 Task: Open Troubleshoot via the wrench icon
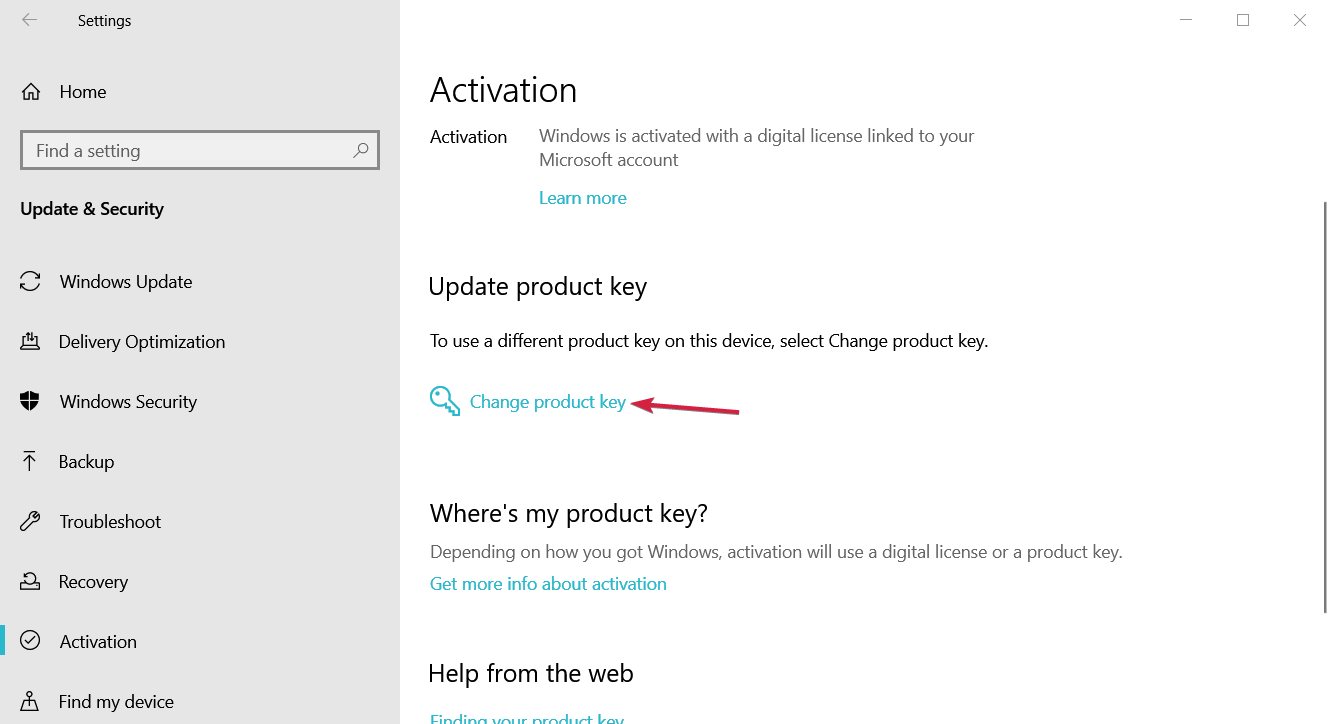coord(30,521)
